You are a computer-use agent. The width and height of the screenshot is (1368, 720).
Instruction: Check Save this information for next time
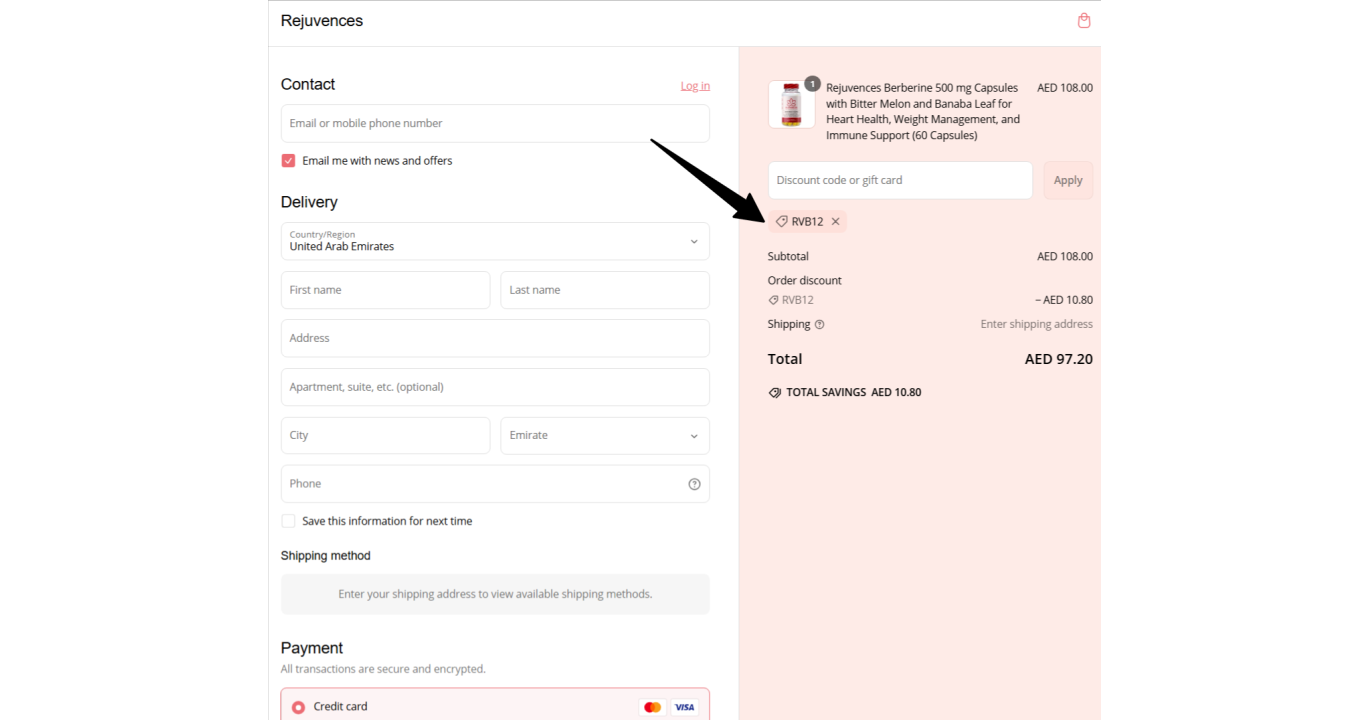coord(288,521)
